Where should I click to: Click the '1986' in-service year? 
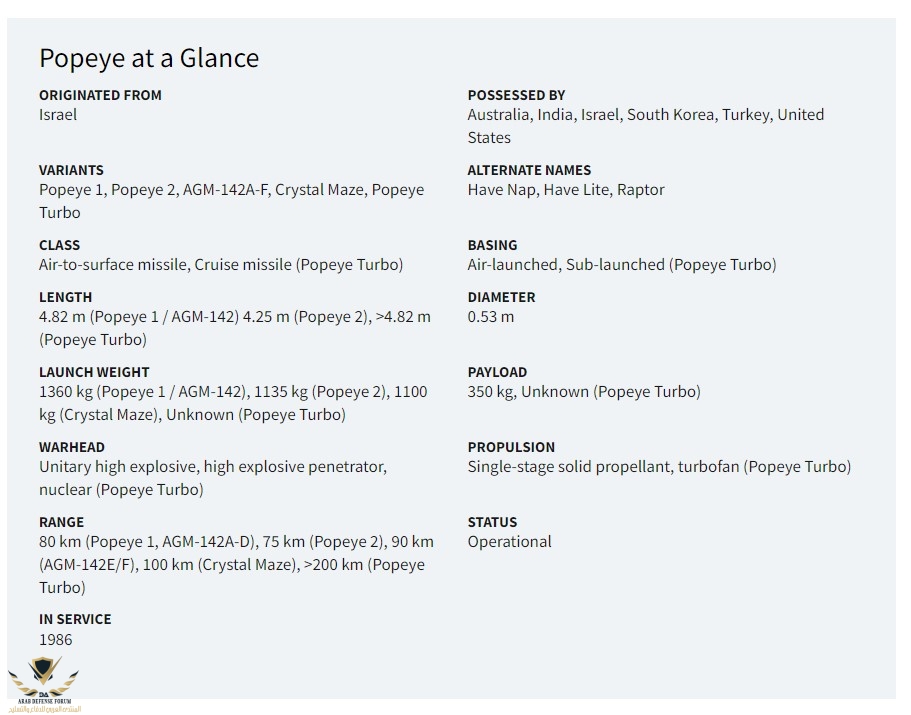coord(55,640)
